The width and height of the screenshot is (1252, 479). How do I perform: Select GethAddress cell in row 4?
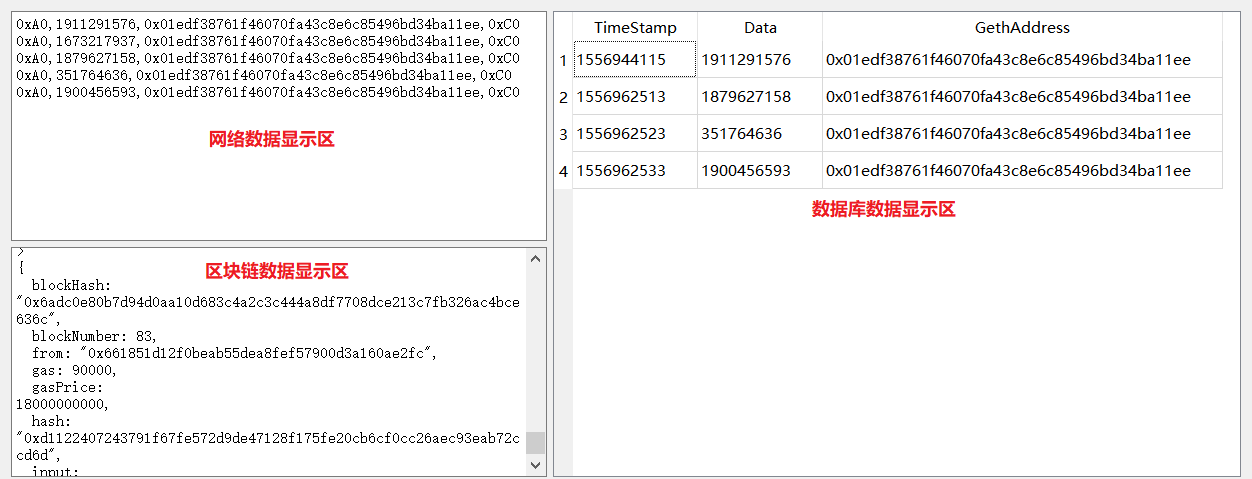[x=1022, y=171]
